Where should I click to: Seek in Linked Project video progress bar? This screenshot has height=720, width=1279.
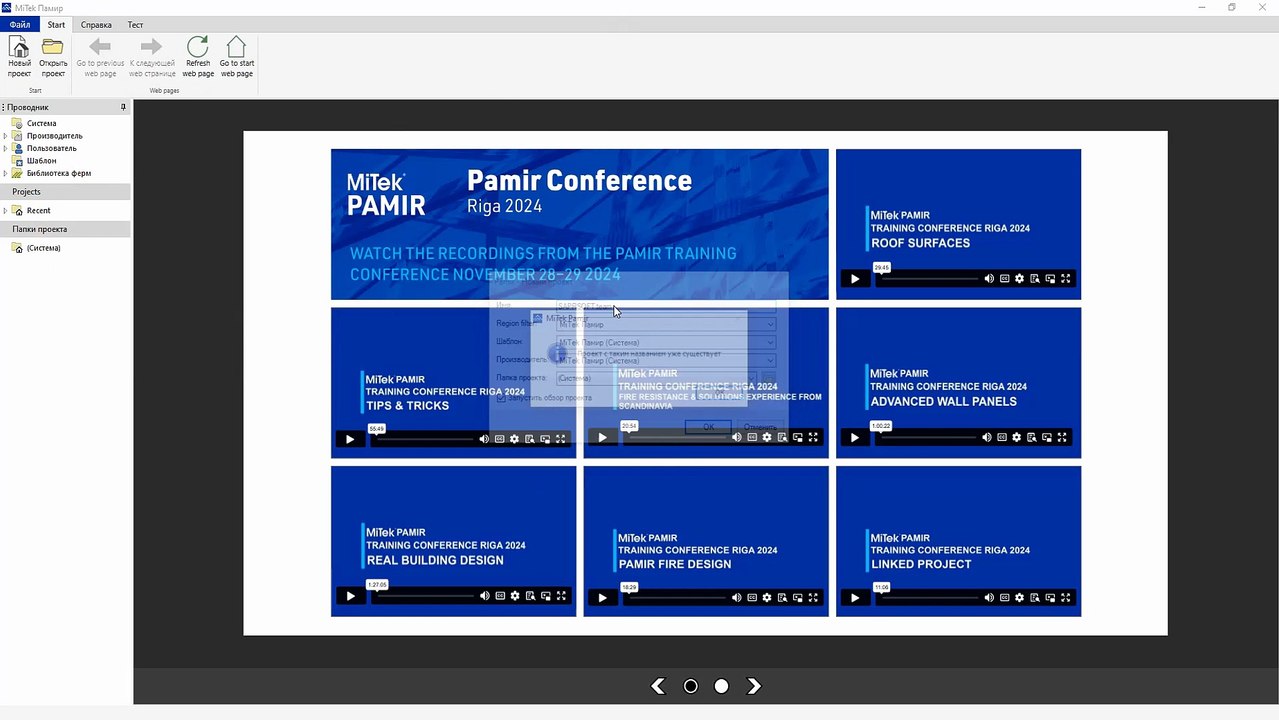928,598
